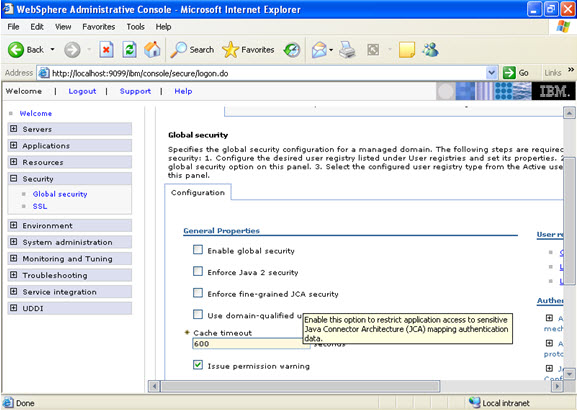Click the Logout link
The width and height of the screenshot is (577, 410).
pos(82,91)
